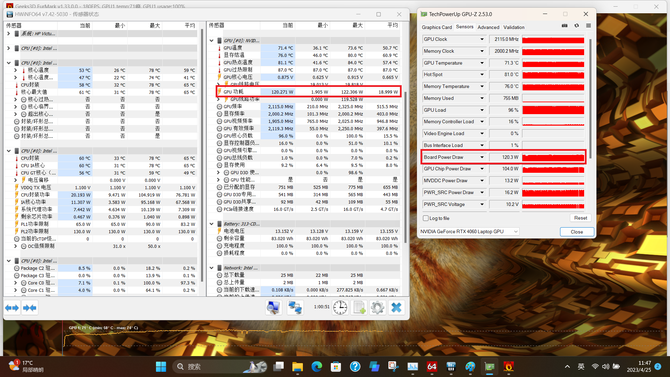Viewport: 670px width, 377px height.
Task: Click Memory Used 755 MB value
Action: 504,98
